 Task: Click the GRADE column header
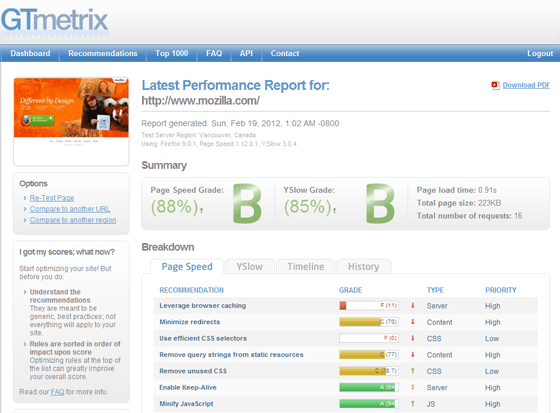pyautogui.click(x=350, y=290)
